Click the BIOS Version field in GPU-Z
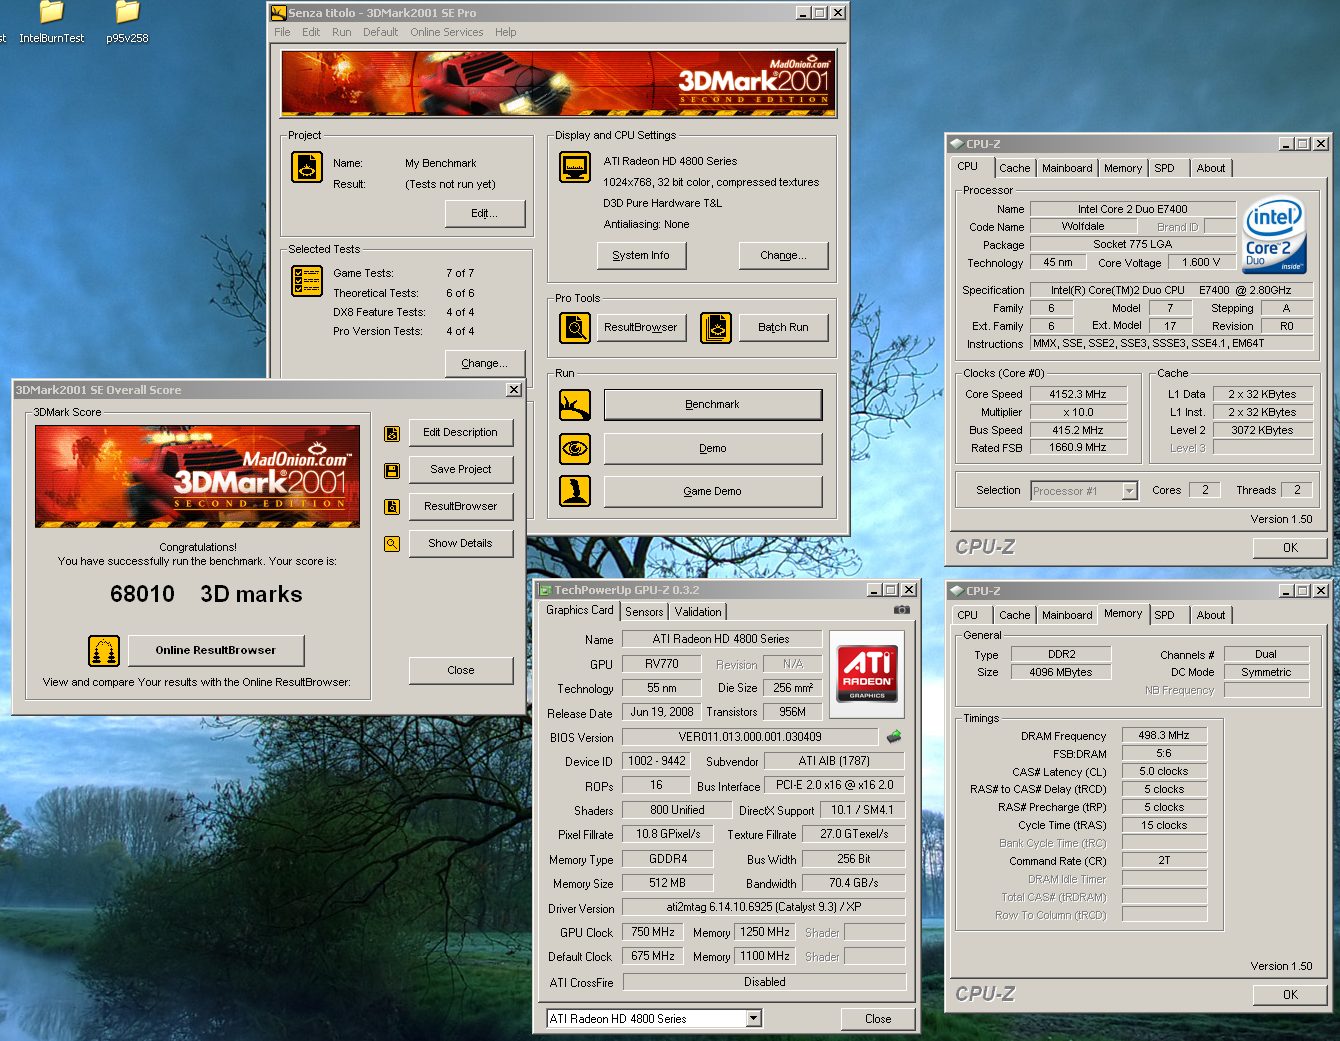The image size is (1340, 1041). pyautogui.click(x=750, y=737)
